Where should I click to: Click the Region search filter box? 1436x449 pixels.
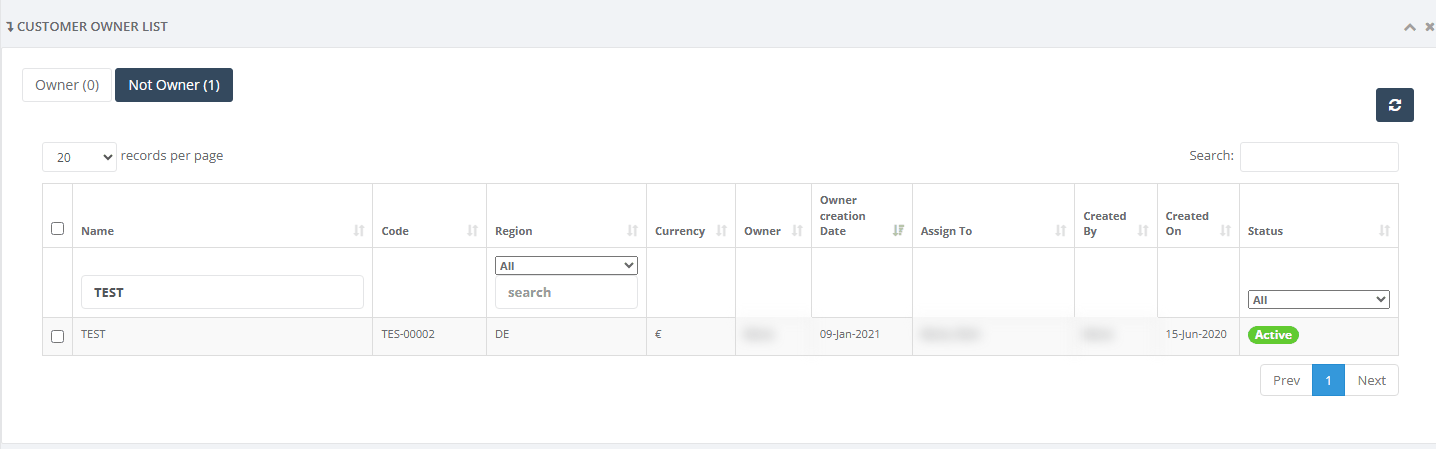click(x=566, y=292)
